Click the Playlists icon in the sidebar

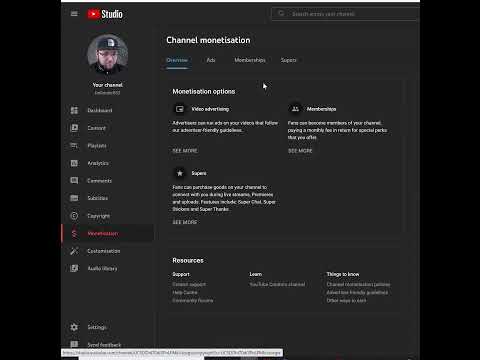tap(74, 146)
